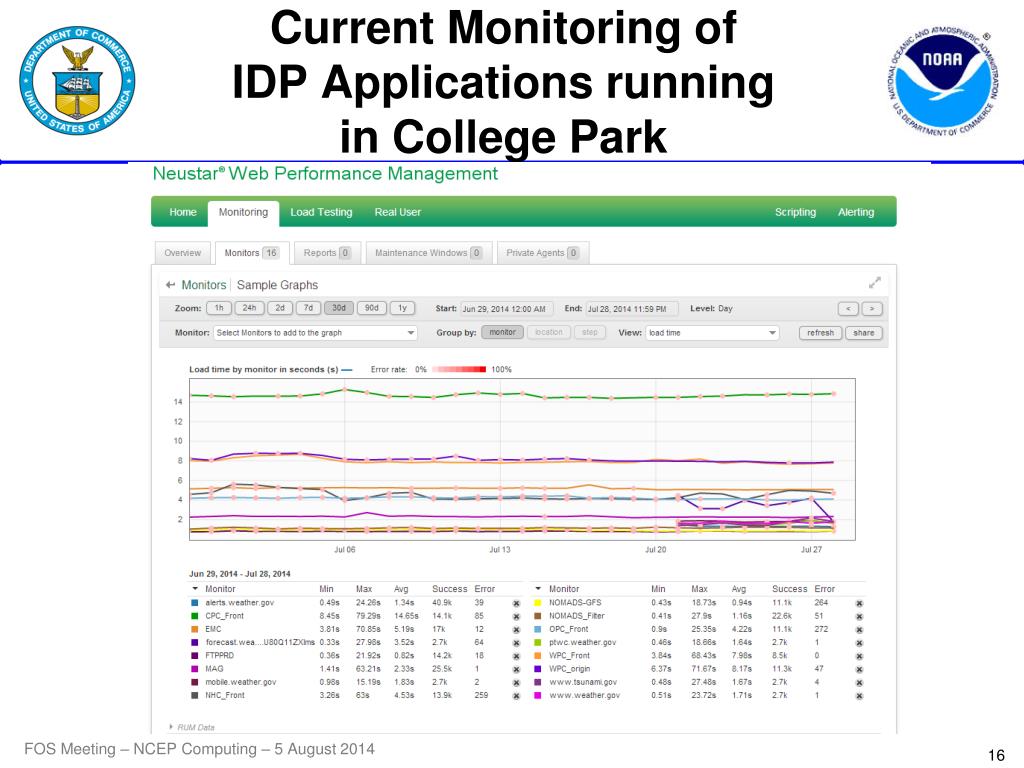This screenshot has height=768, width=1024.
Task: Open Select Monitors to add dropdown
Action: pos(315,333)
